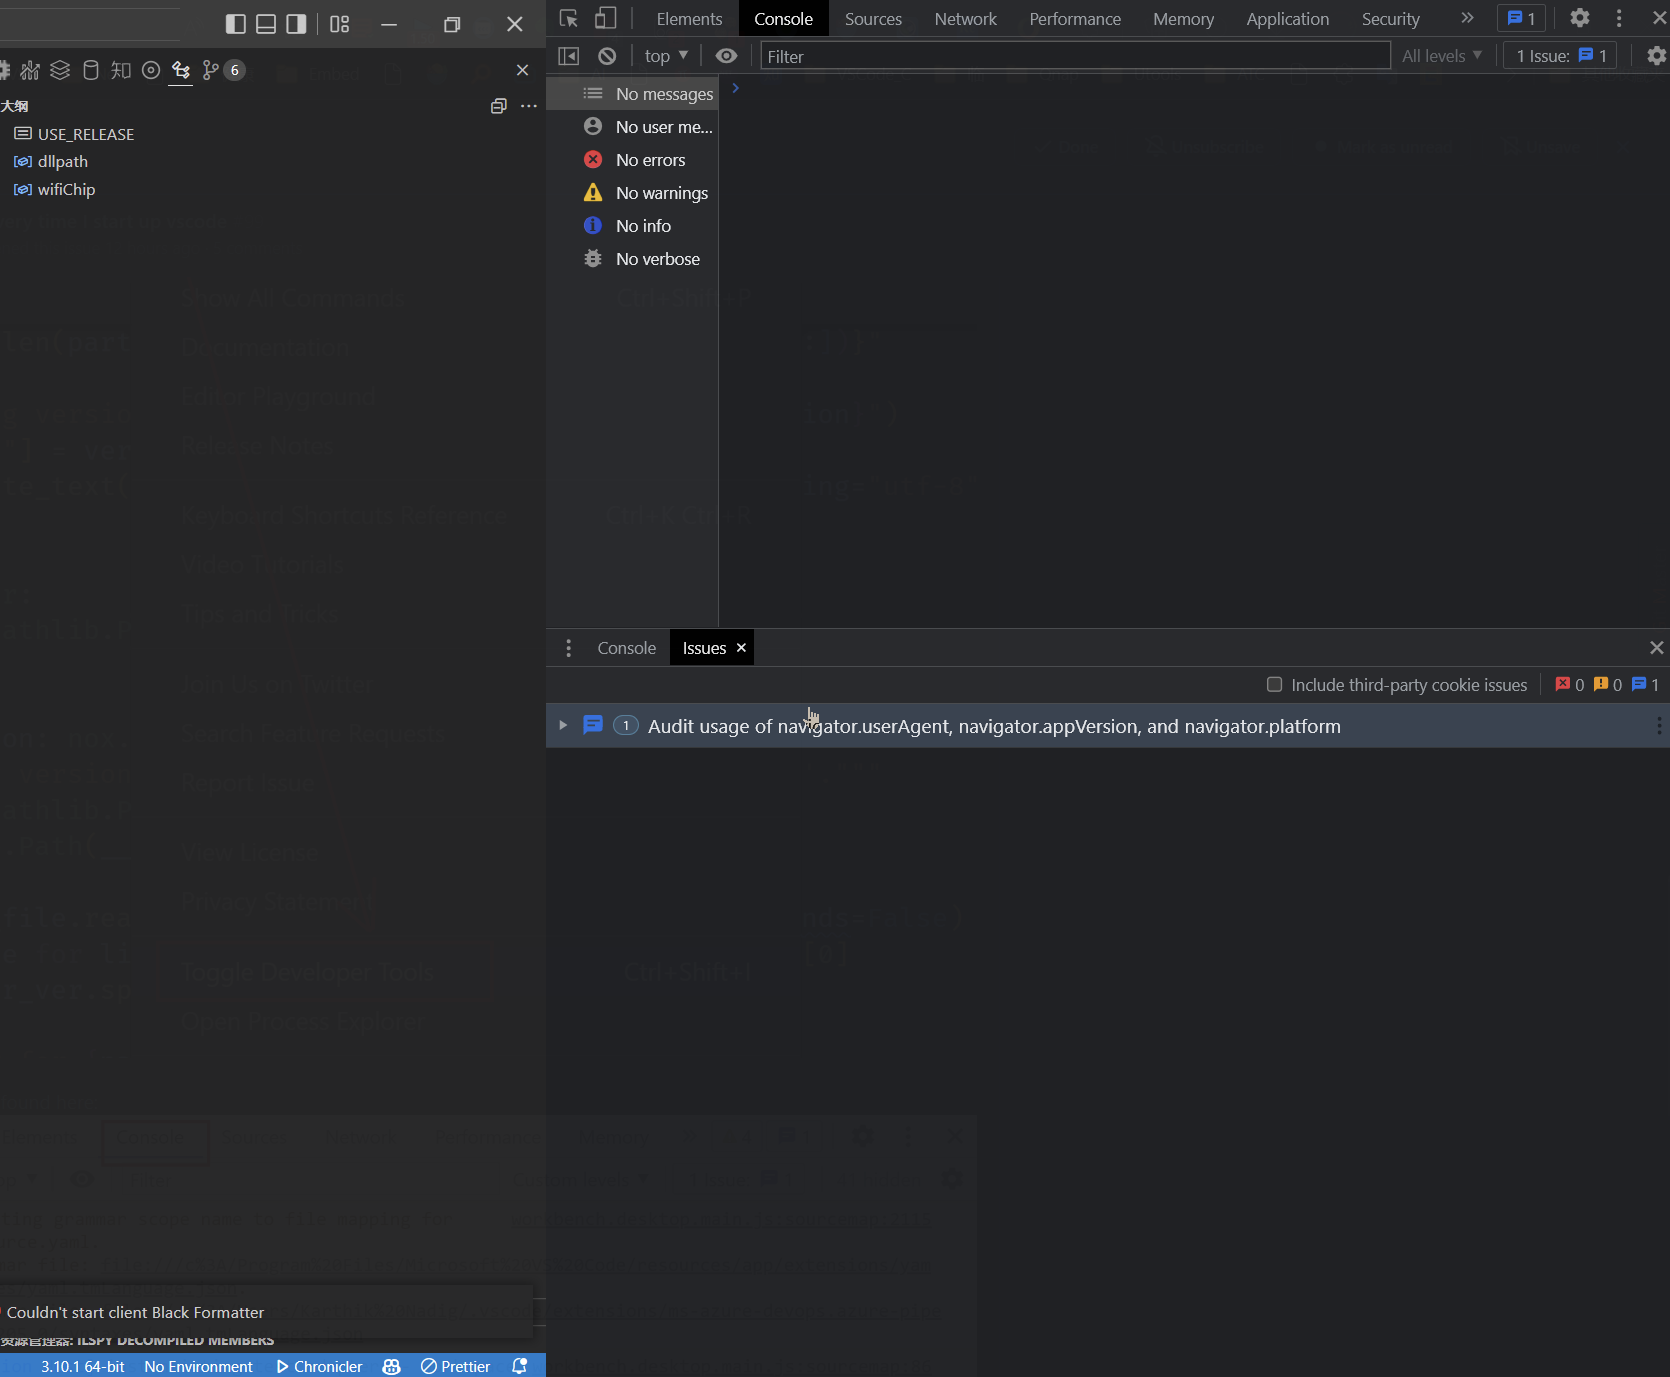1670x1377 pixels.
Task: Open the All levels dropdown
Action: coord(1442,56)
